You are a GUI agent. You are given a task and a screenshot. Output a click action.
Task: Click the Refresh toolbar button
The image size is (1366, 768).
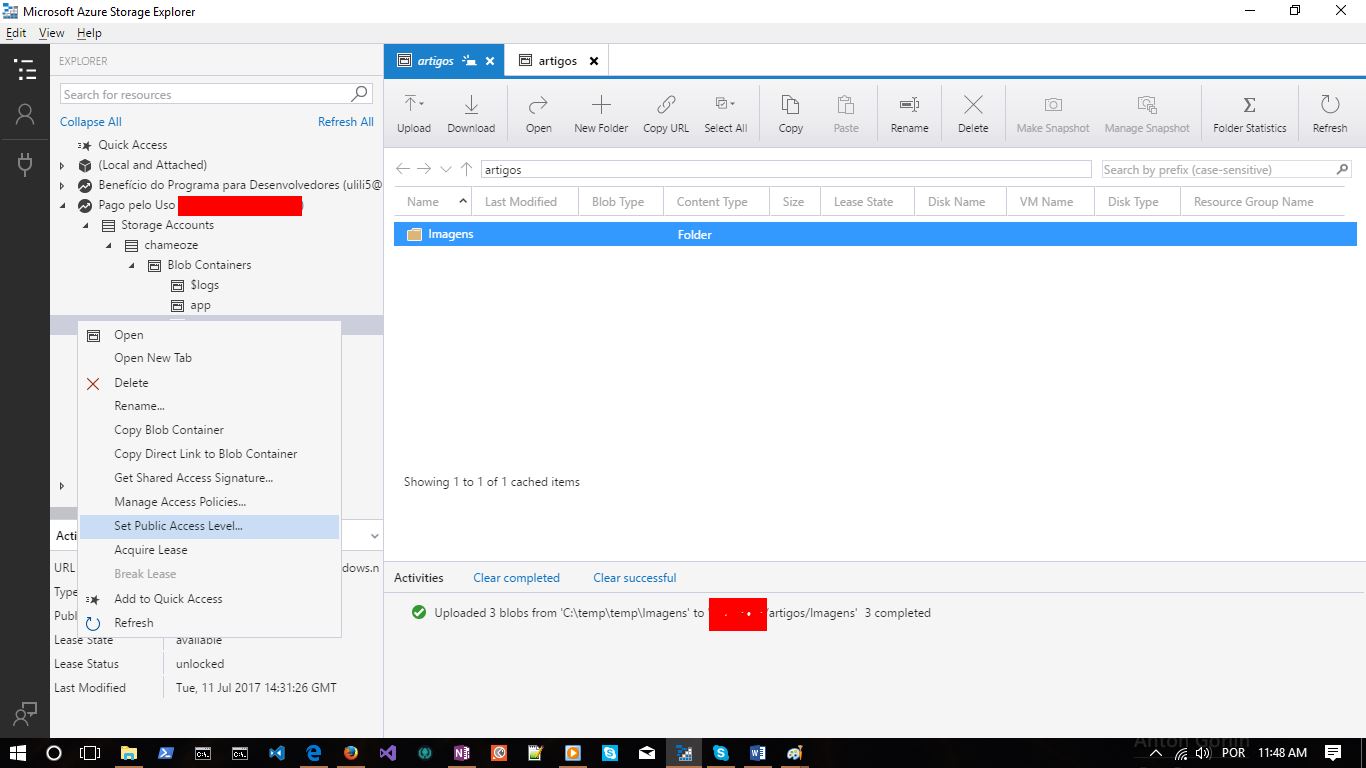(1330, 114)
